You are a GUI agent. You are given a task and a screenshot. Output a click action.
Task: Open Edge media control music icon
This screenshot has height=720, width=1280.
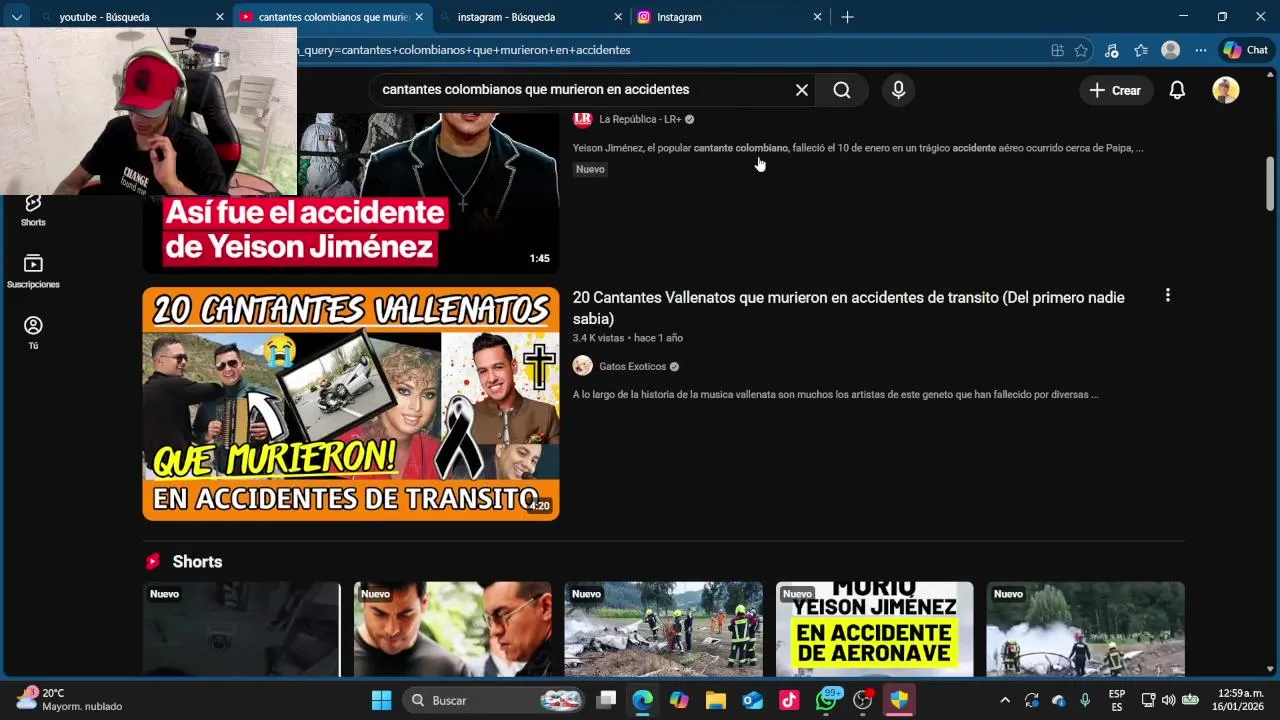1112,50
